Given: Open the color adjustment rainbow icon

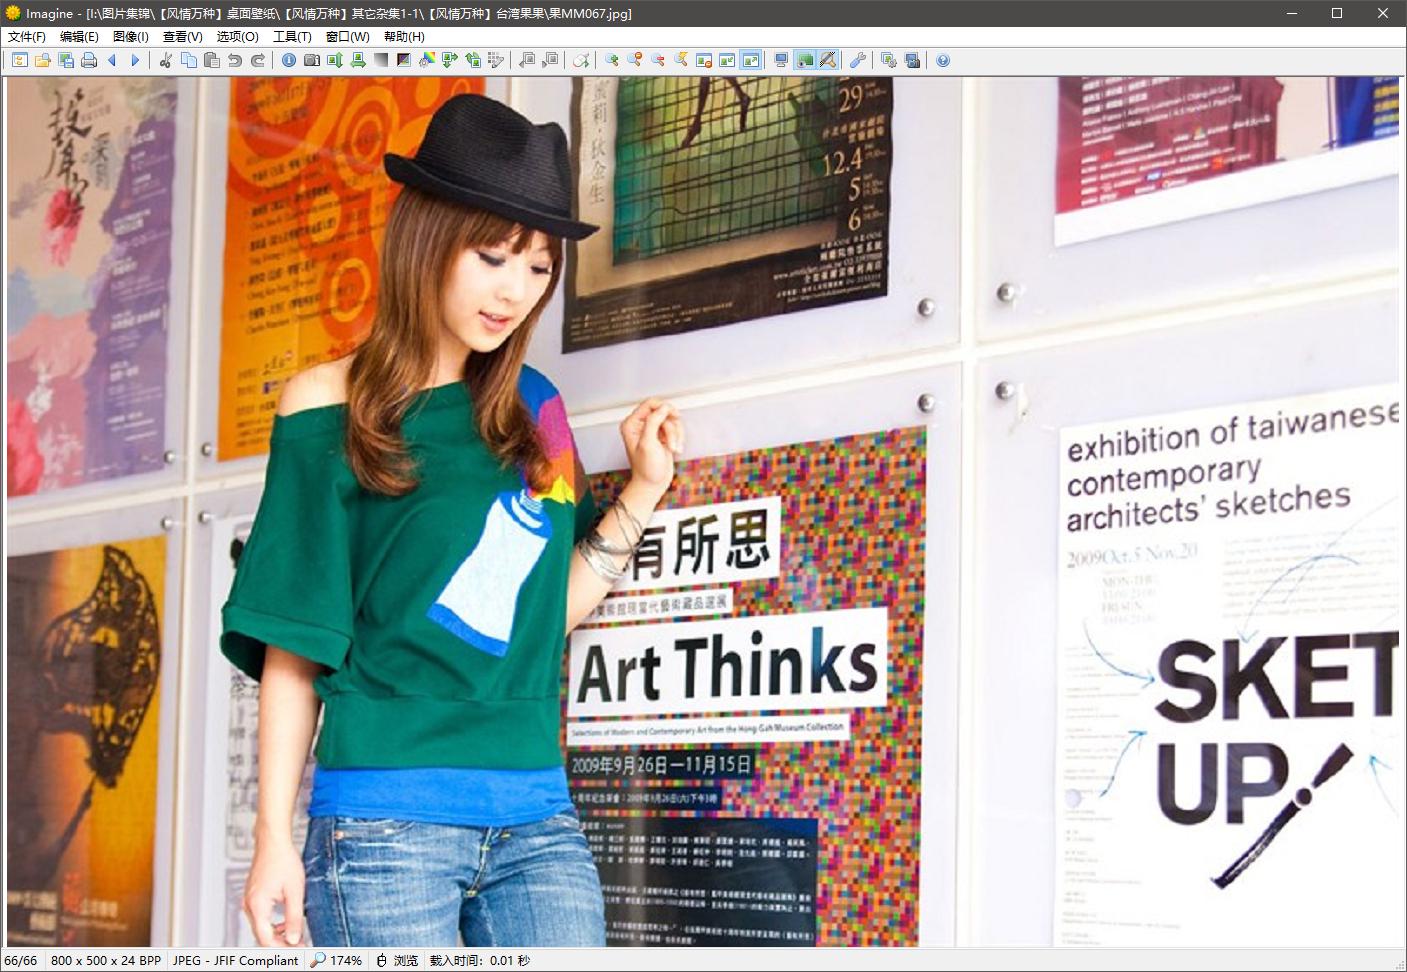Looking at the screenshot, I should coord(427,60).
